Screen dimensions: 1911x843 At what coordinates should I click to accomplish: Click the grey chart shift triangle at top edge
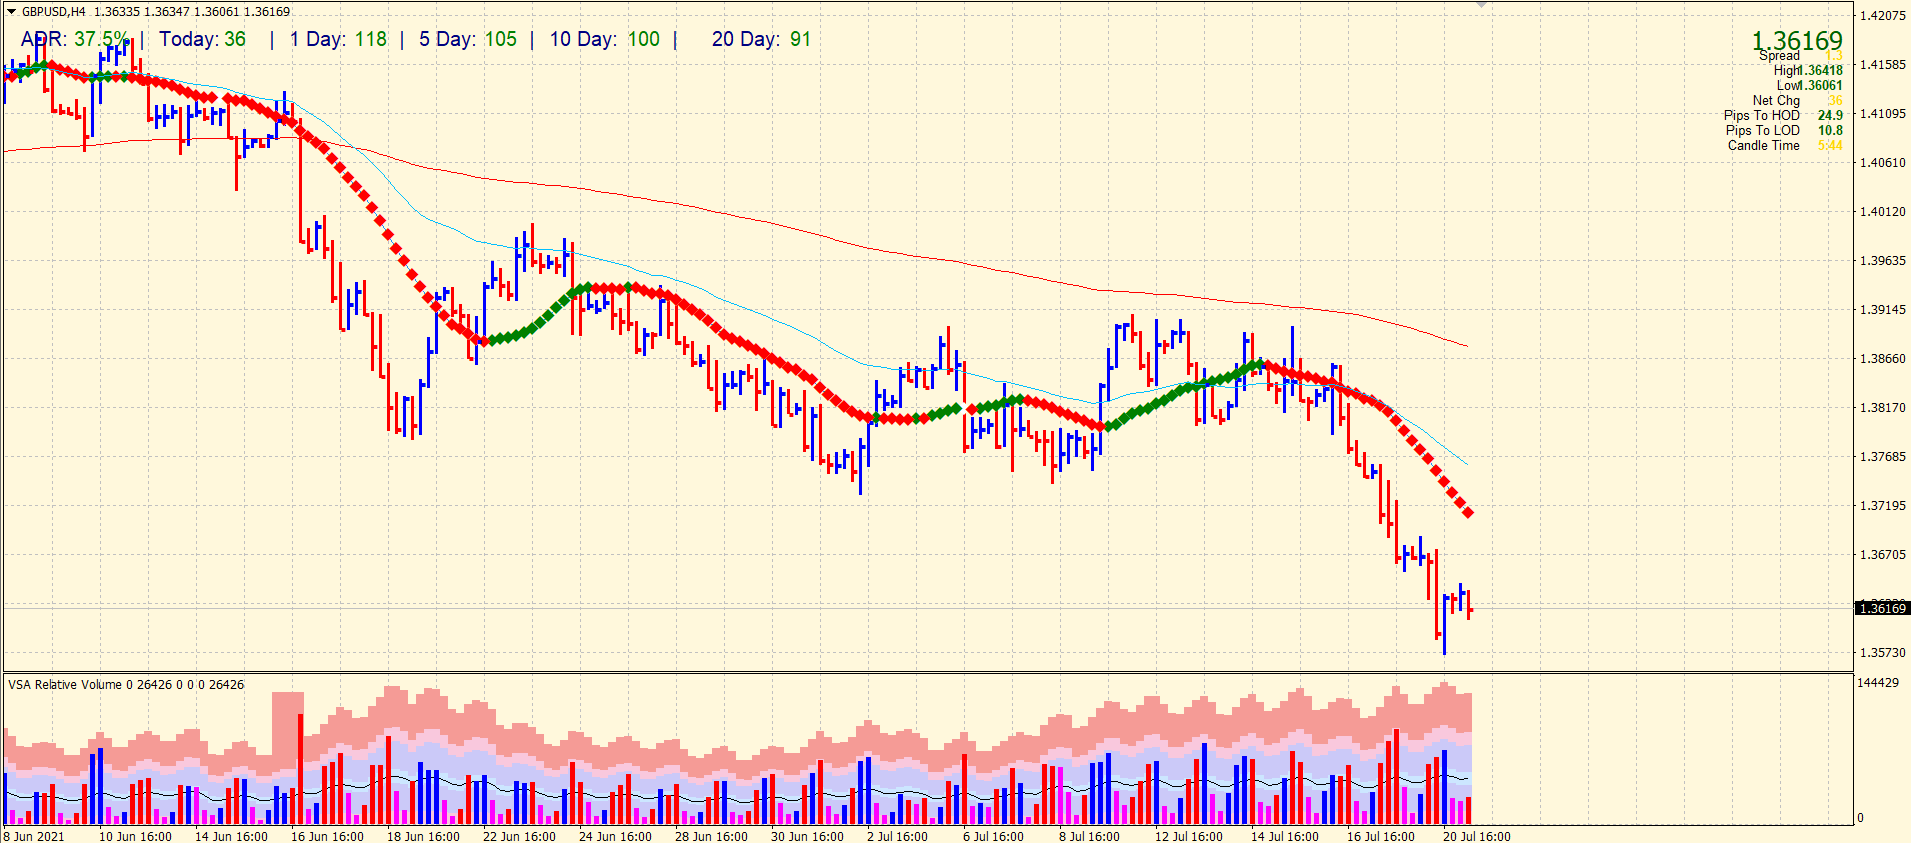pyautogui.click(x=1481, y=5)
